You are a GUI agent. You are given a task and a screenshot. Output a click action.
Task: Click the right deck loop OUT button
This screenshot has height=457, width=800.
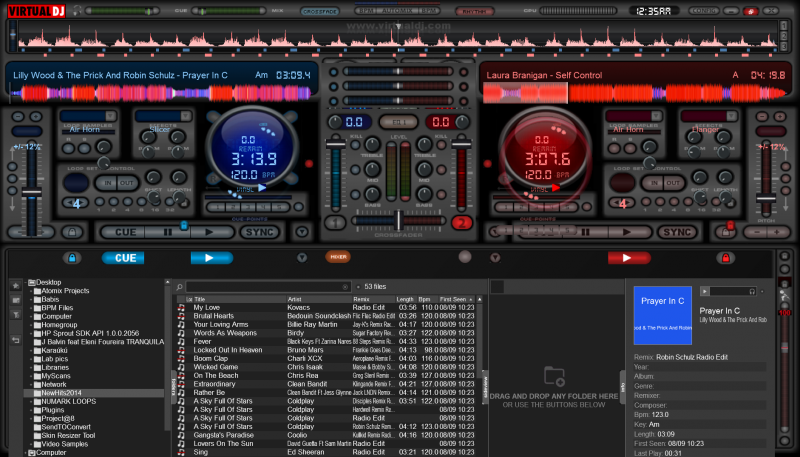tap(673, 183)
